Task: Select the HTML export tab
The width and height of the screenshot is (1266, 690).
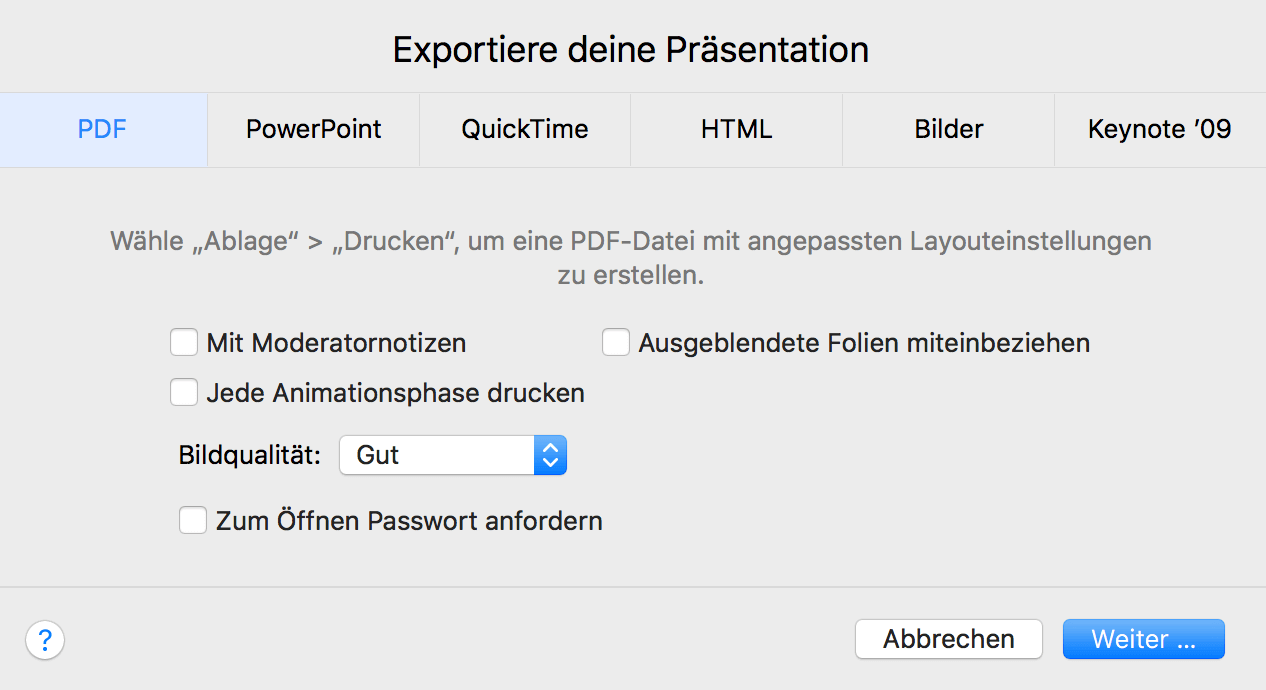Action: point(735,129)
